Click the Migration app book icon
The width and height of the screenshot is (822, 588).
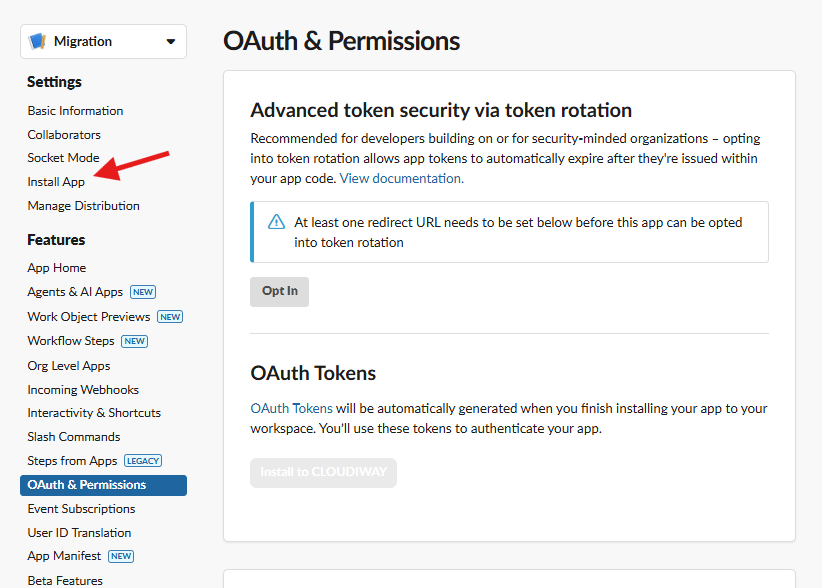(x=38, y=42)
